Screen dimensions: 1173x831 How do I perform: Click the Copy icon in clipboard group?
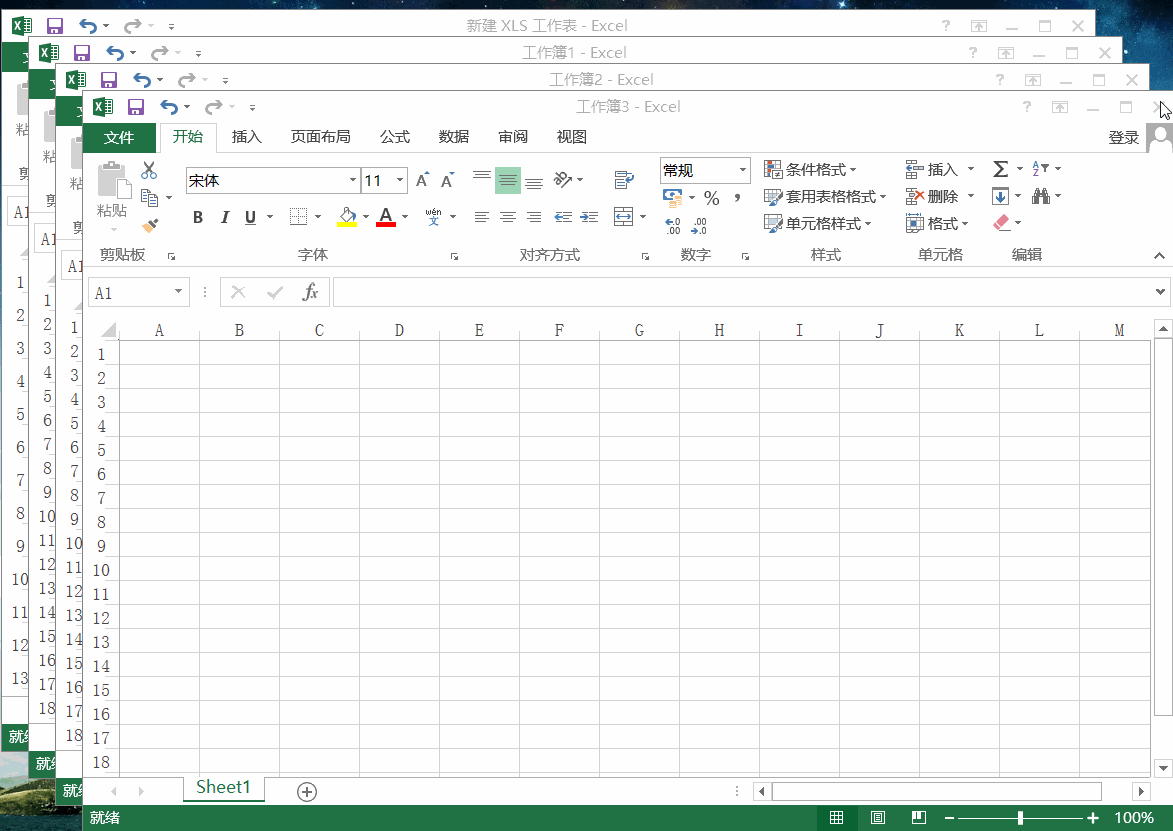point(150,197)
